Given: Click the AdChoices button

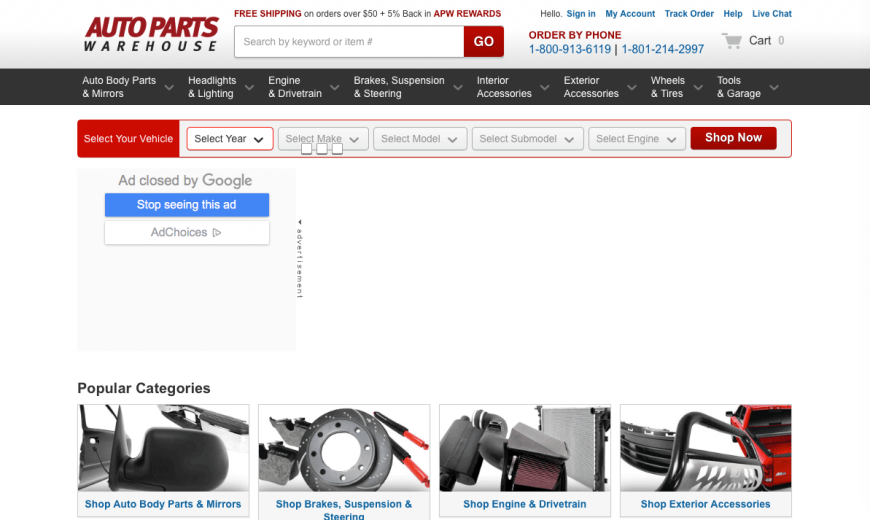Looking at the screenshot, I should [x=187, y=233].
